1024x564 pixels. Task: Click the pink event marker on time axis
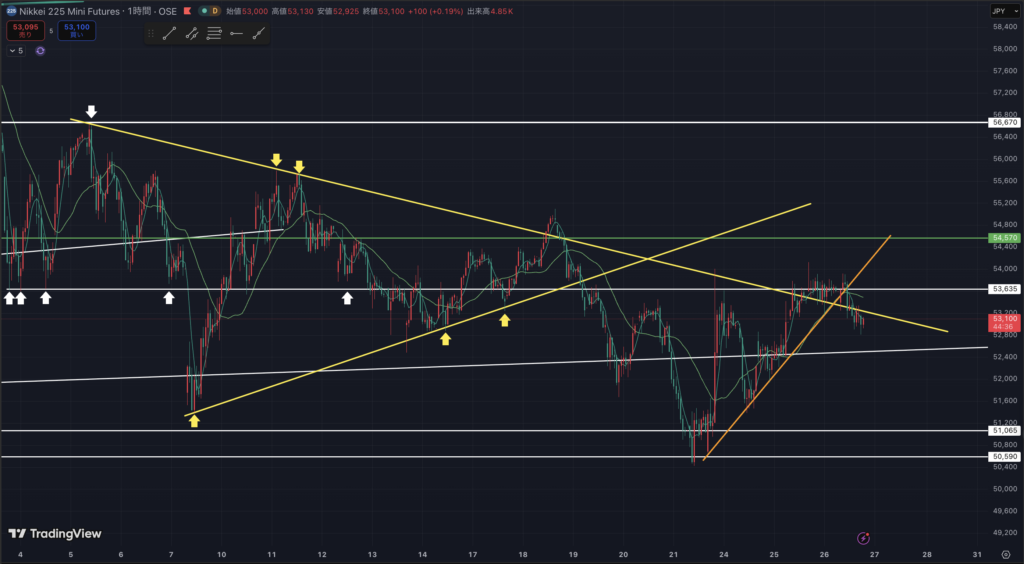point(863,538)
